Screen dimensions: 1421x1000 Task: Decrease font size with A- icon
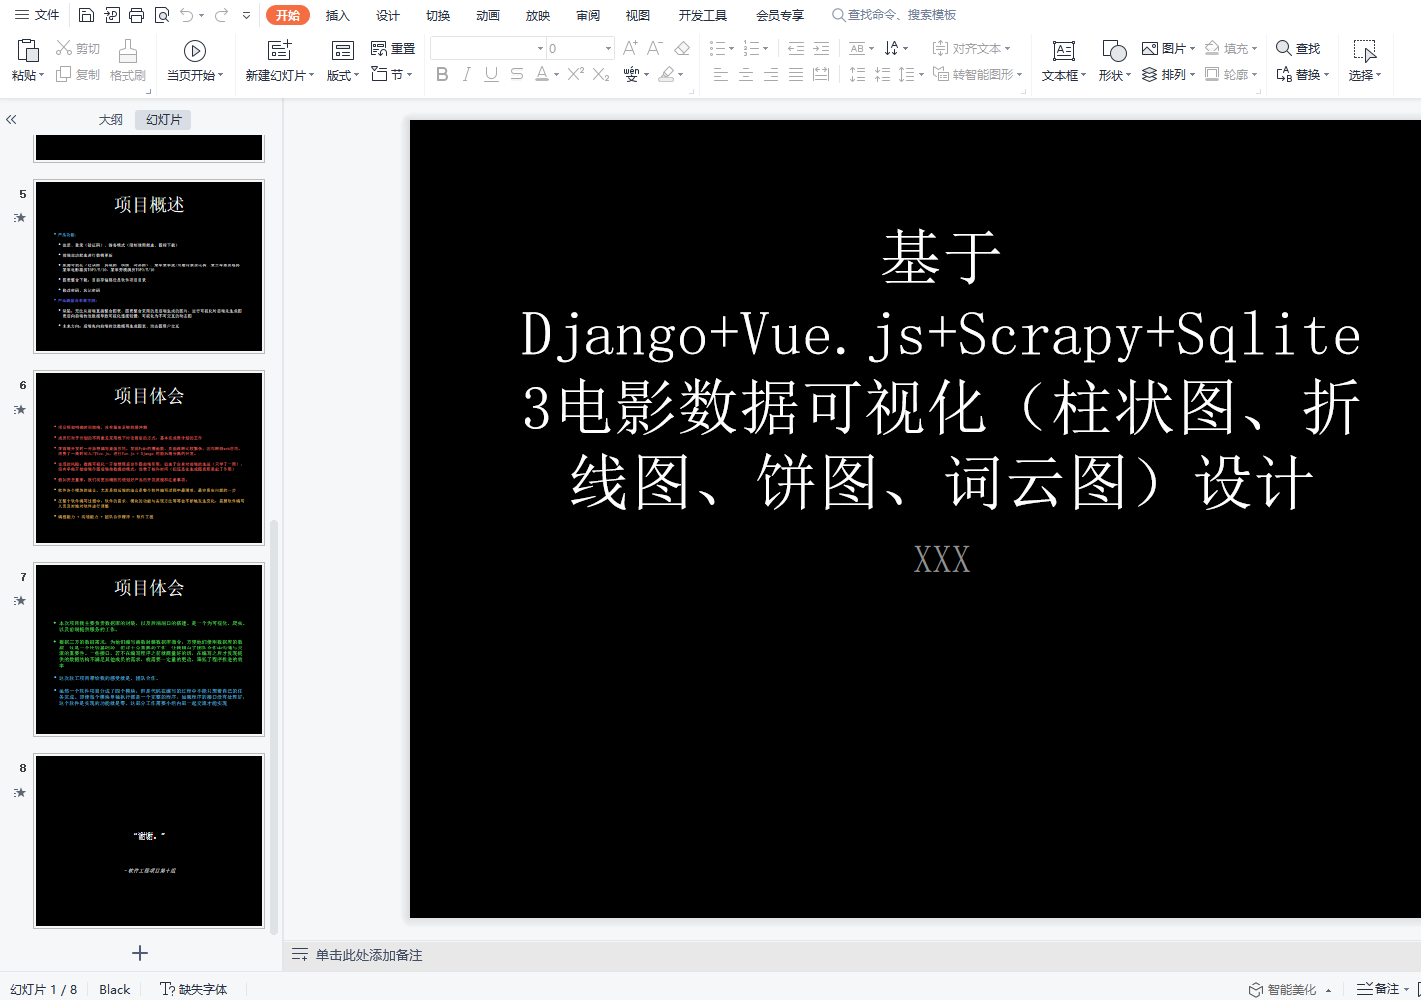click(x=655, y=48)
